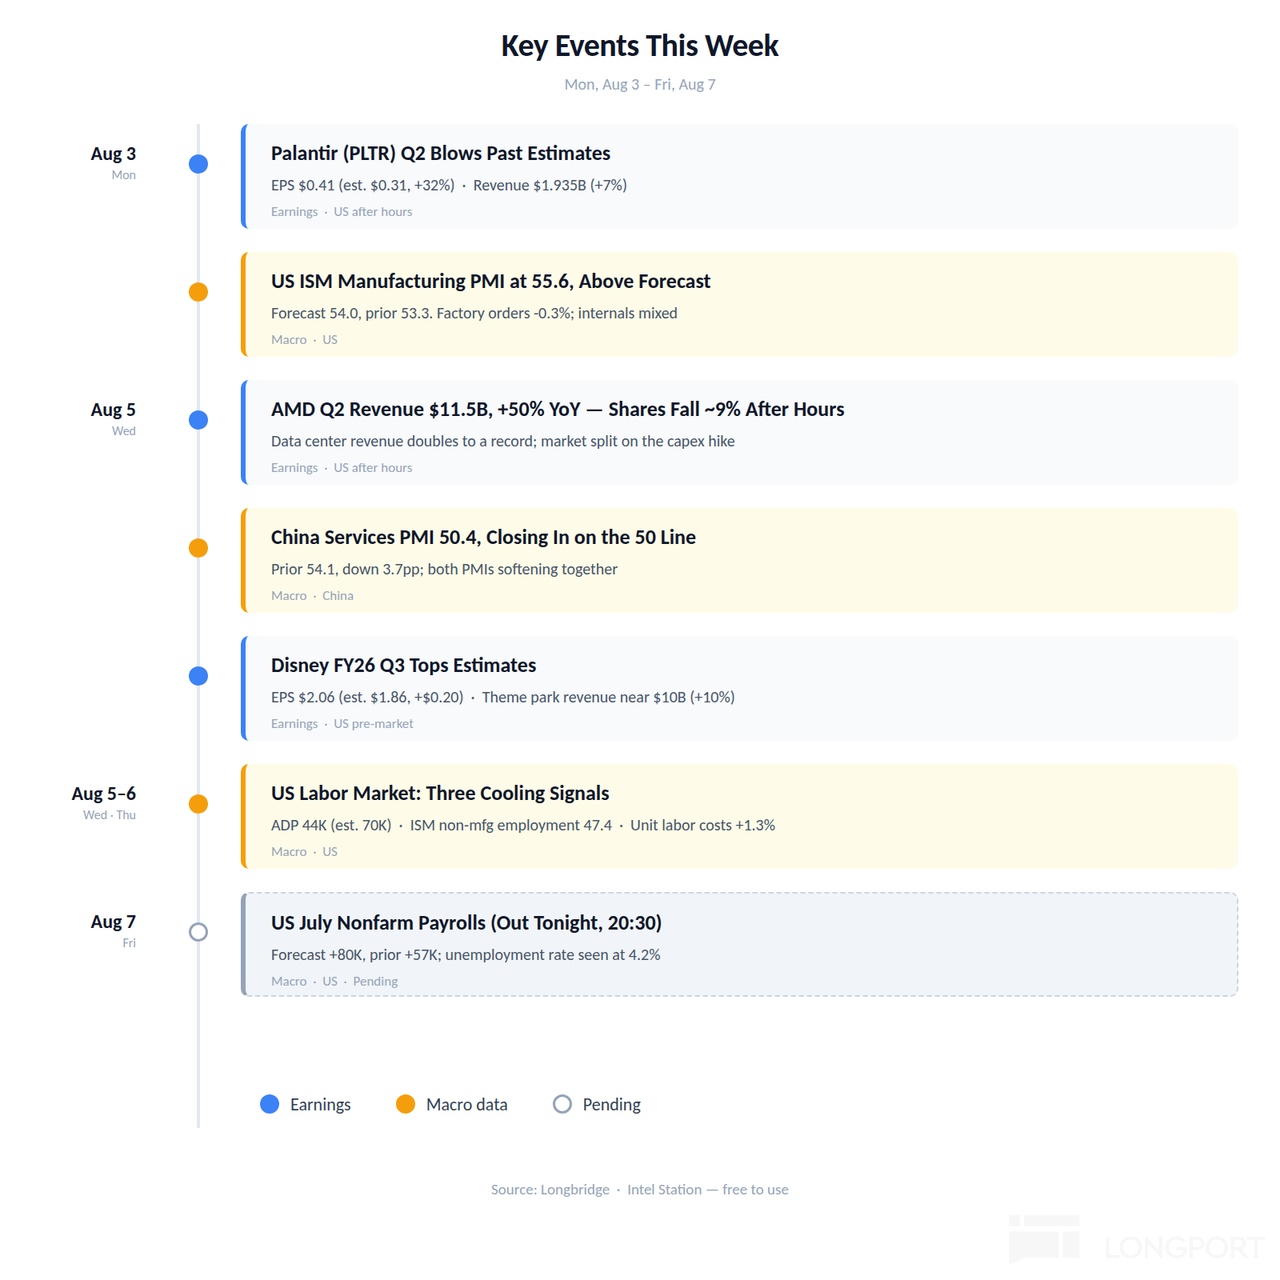Click the blue Earnings legend dot
Screen dimensions: 1280x1280
[x=269, y=1104]
